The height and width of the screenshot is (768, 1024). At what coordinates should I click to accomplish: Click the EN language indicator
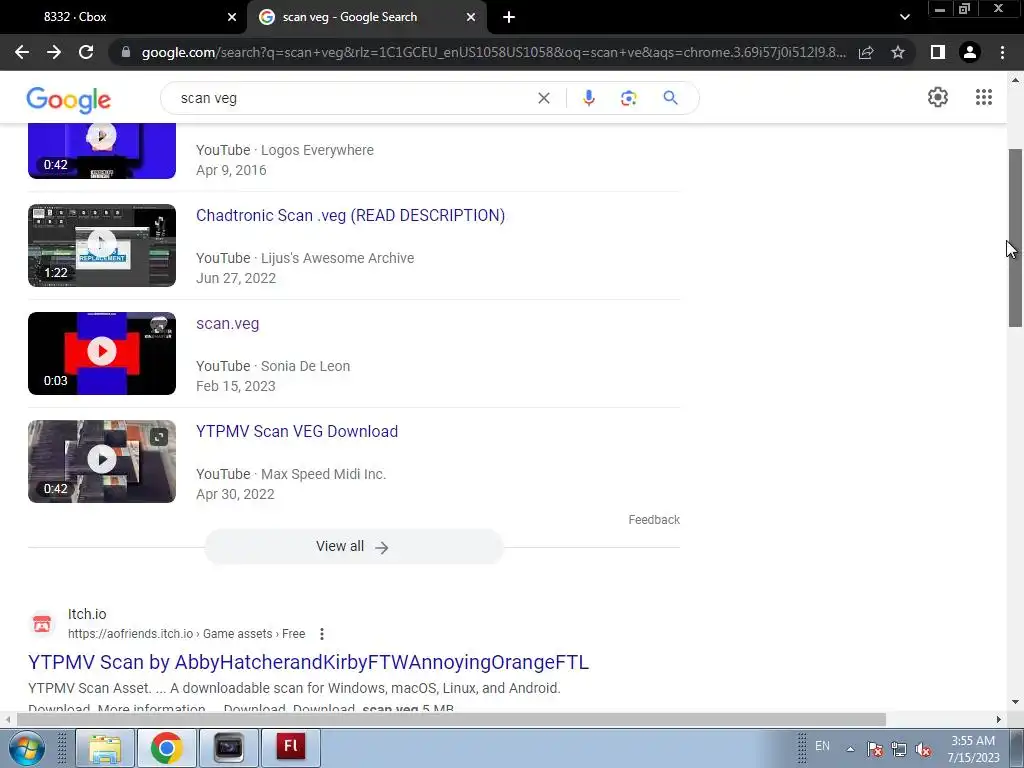pyautogui.click(x=822, y=746)
